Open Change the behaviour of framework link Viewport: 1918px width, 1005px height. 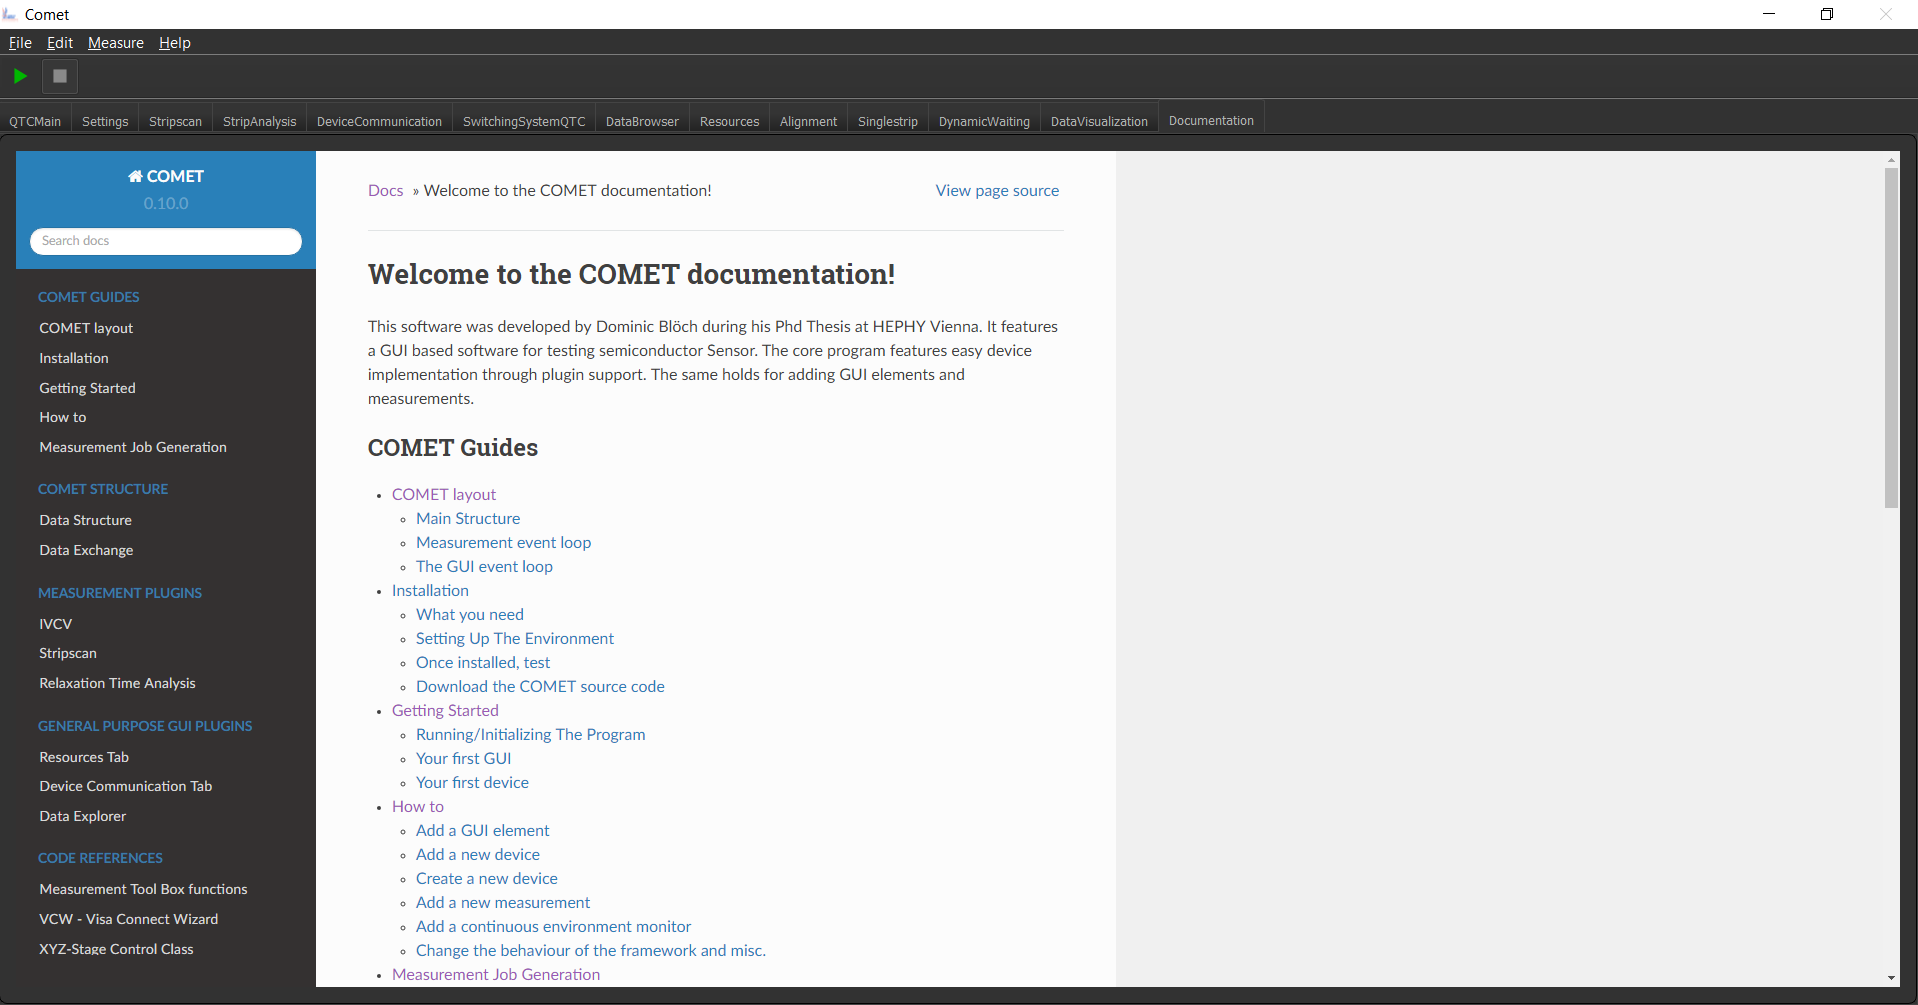591,951
